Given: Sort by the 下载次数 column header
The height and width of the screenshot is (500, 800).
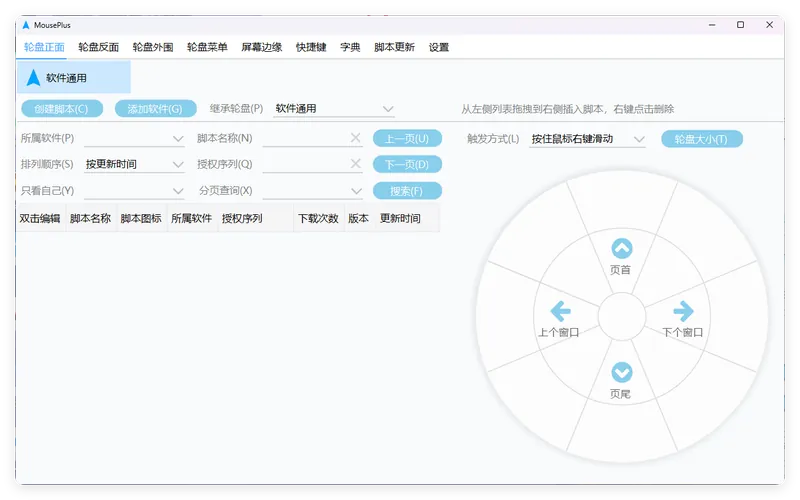Looking at the screenshot, I should pyautogui.click(x=318, y=218).
